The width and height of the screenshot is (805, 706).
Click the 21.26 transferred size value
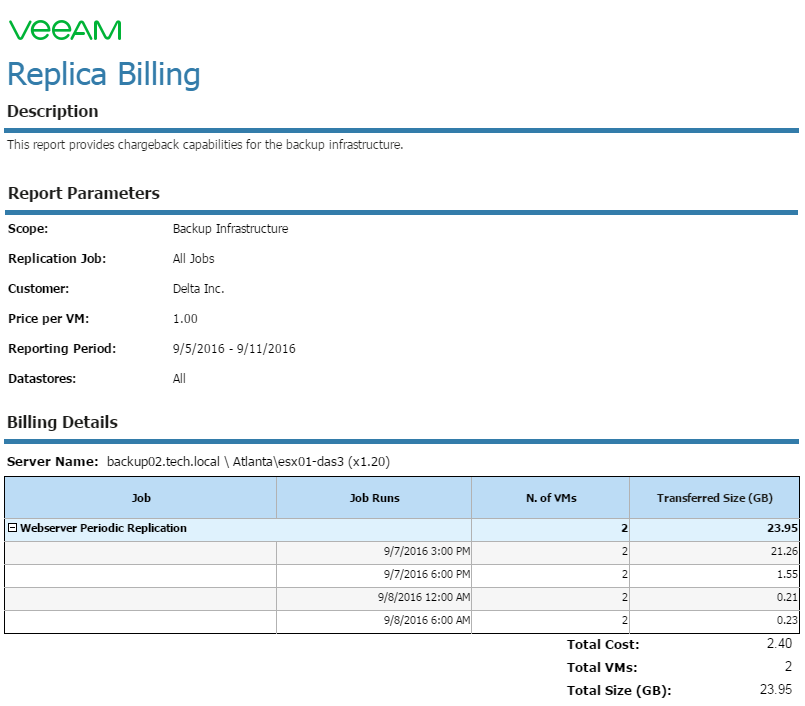(784, 551)
